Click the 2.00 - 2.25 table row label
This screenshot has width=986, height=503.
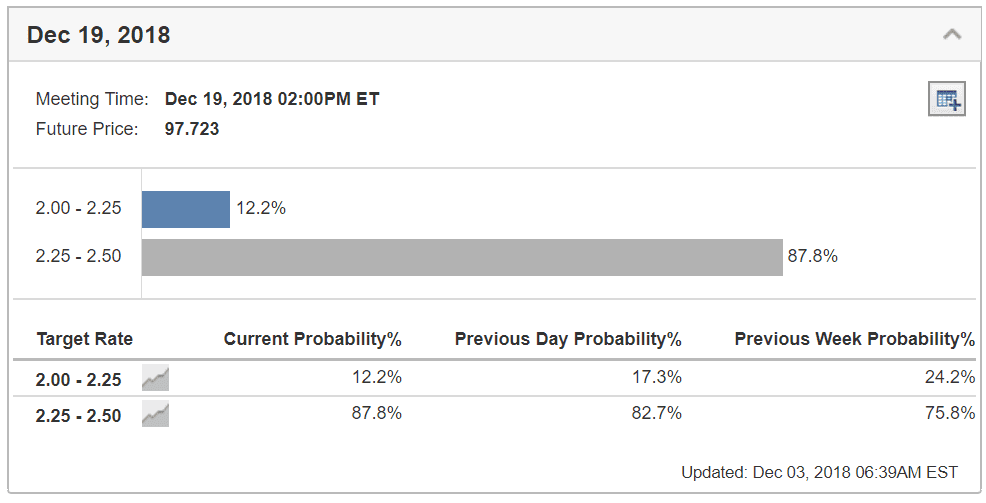[79, 380]
